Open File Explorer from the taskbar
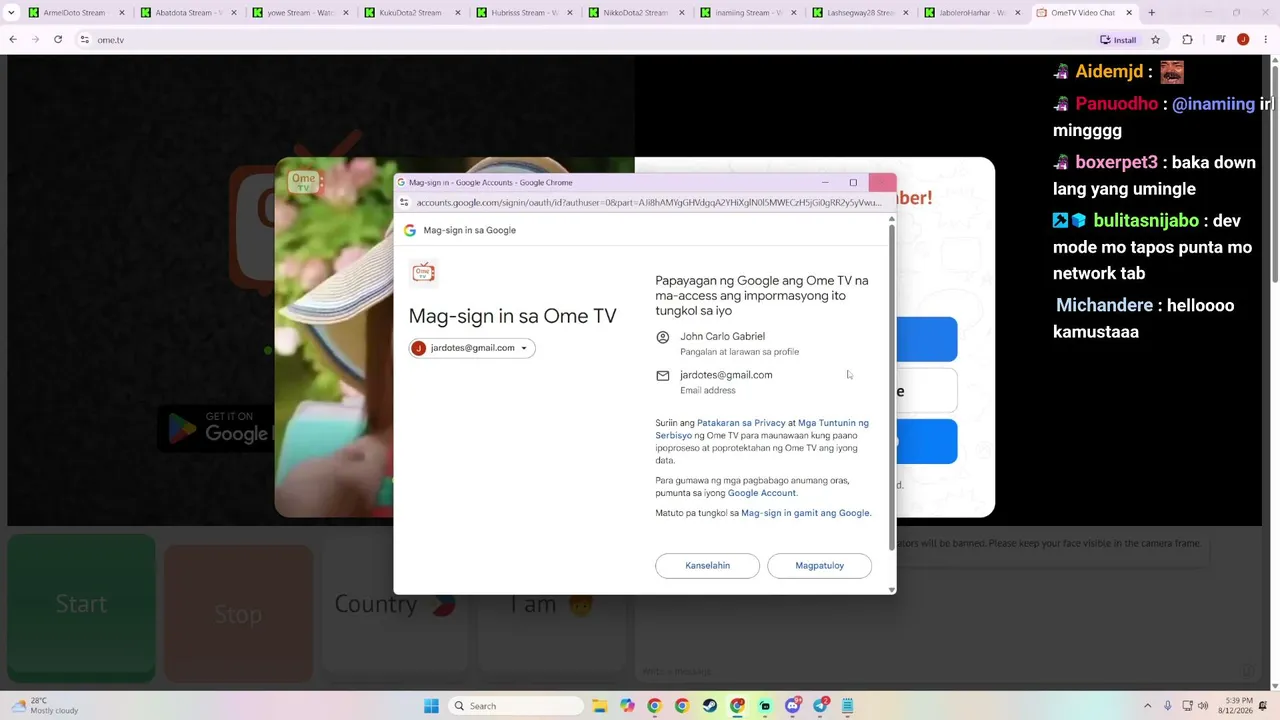 point(600,706)
